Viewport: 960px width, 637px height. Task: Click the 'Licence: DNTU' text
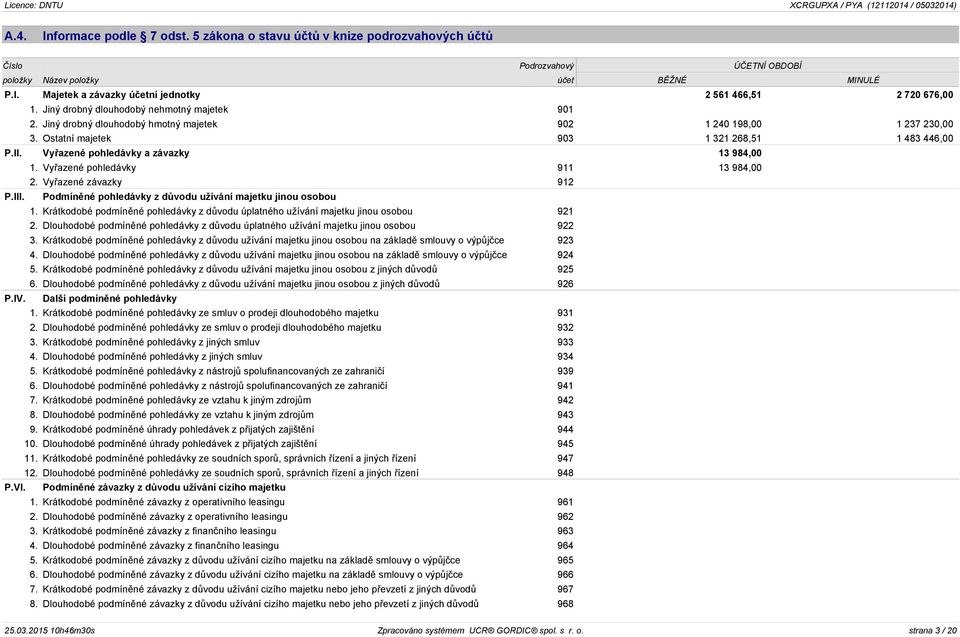(x=33, y=6)
